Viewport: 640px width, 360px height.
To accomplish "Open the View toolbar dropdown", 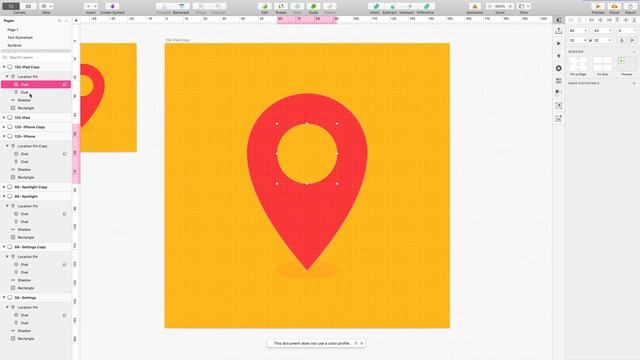I will click(x=524, y=7).
